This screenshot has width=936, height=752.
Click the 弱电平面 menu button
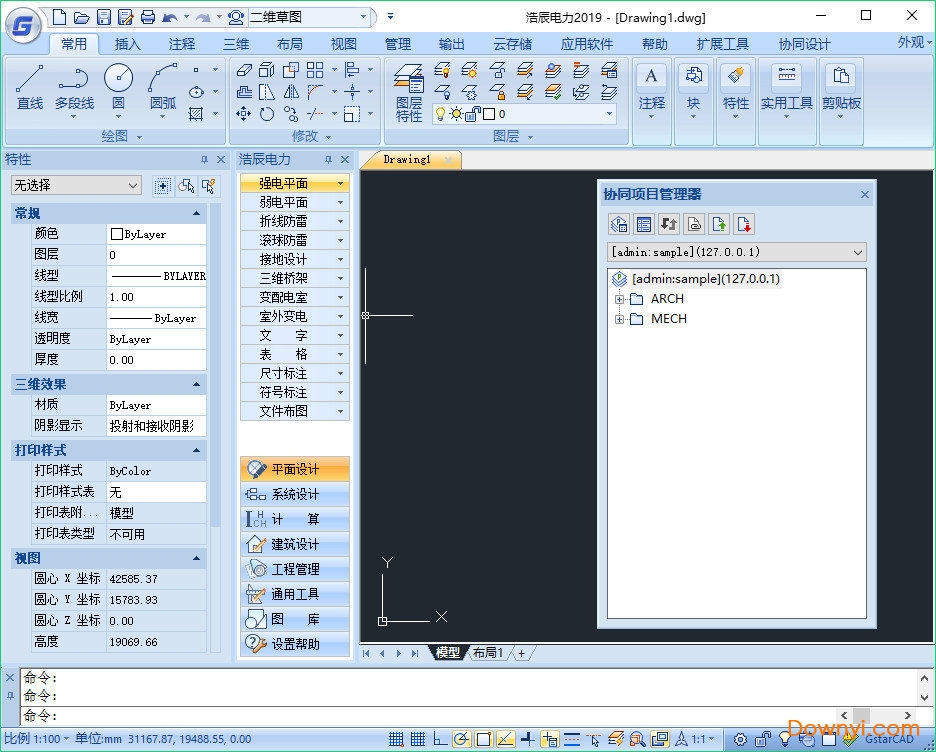point(295,202)
